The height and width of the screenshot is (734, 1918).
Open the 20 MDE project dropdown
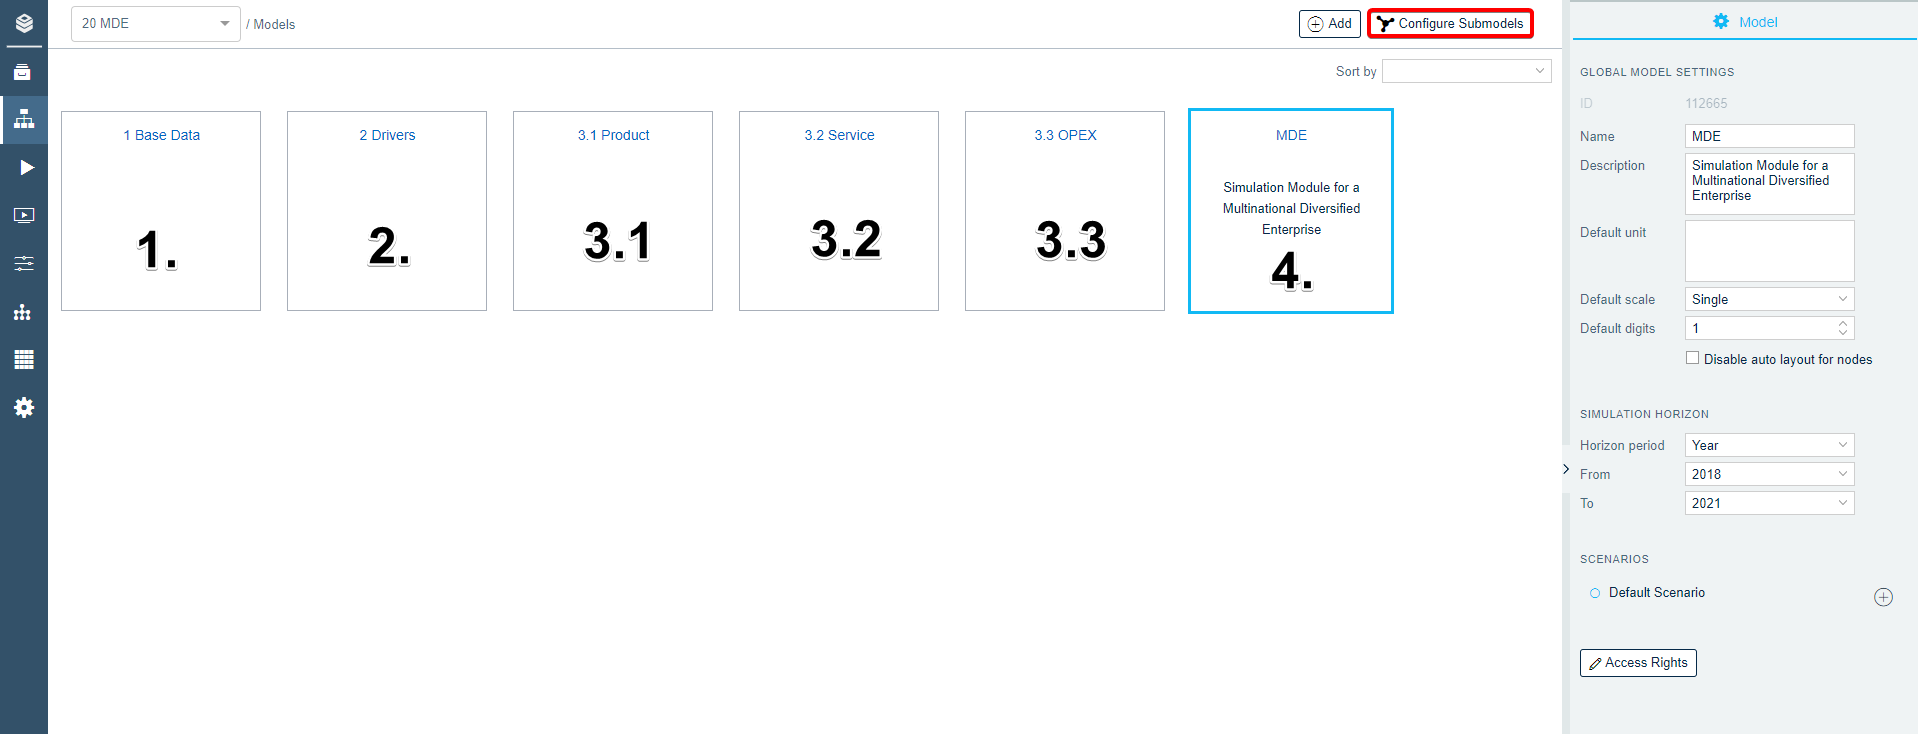155,24
